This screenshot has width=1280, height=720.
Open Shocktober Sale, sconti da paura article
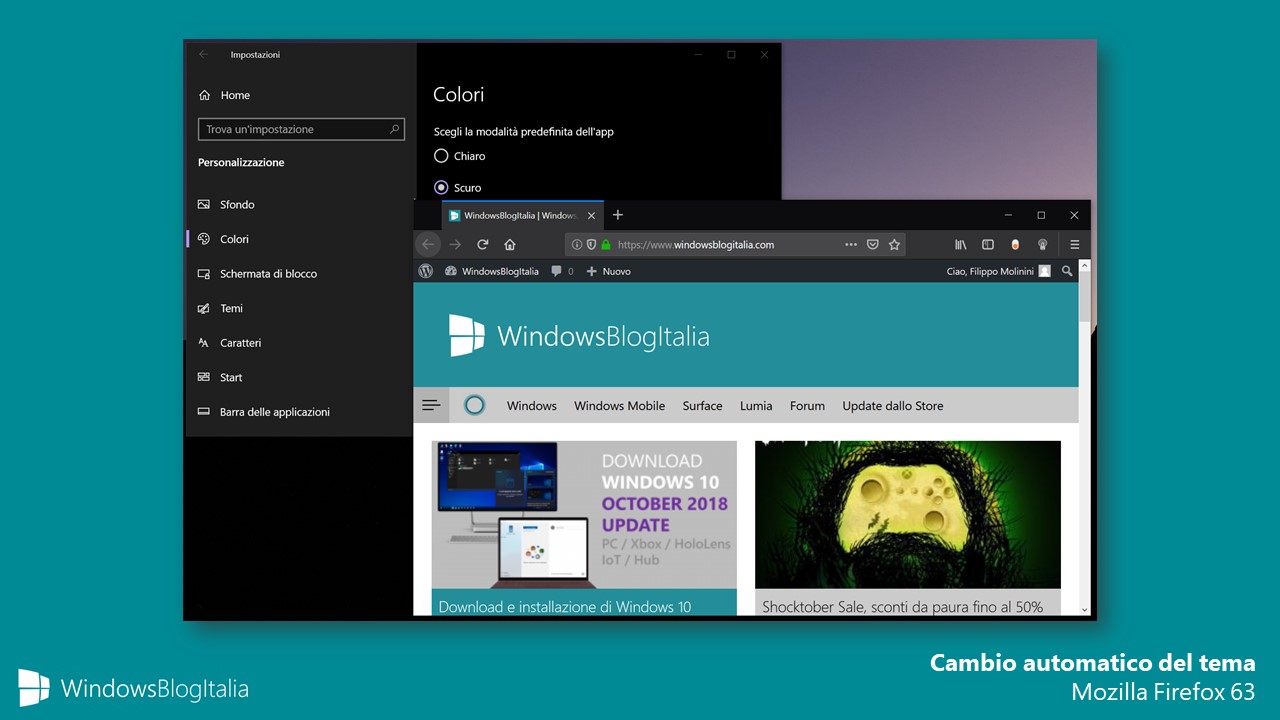[902, 606]
